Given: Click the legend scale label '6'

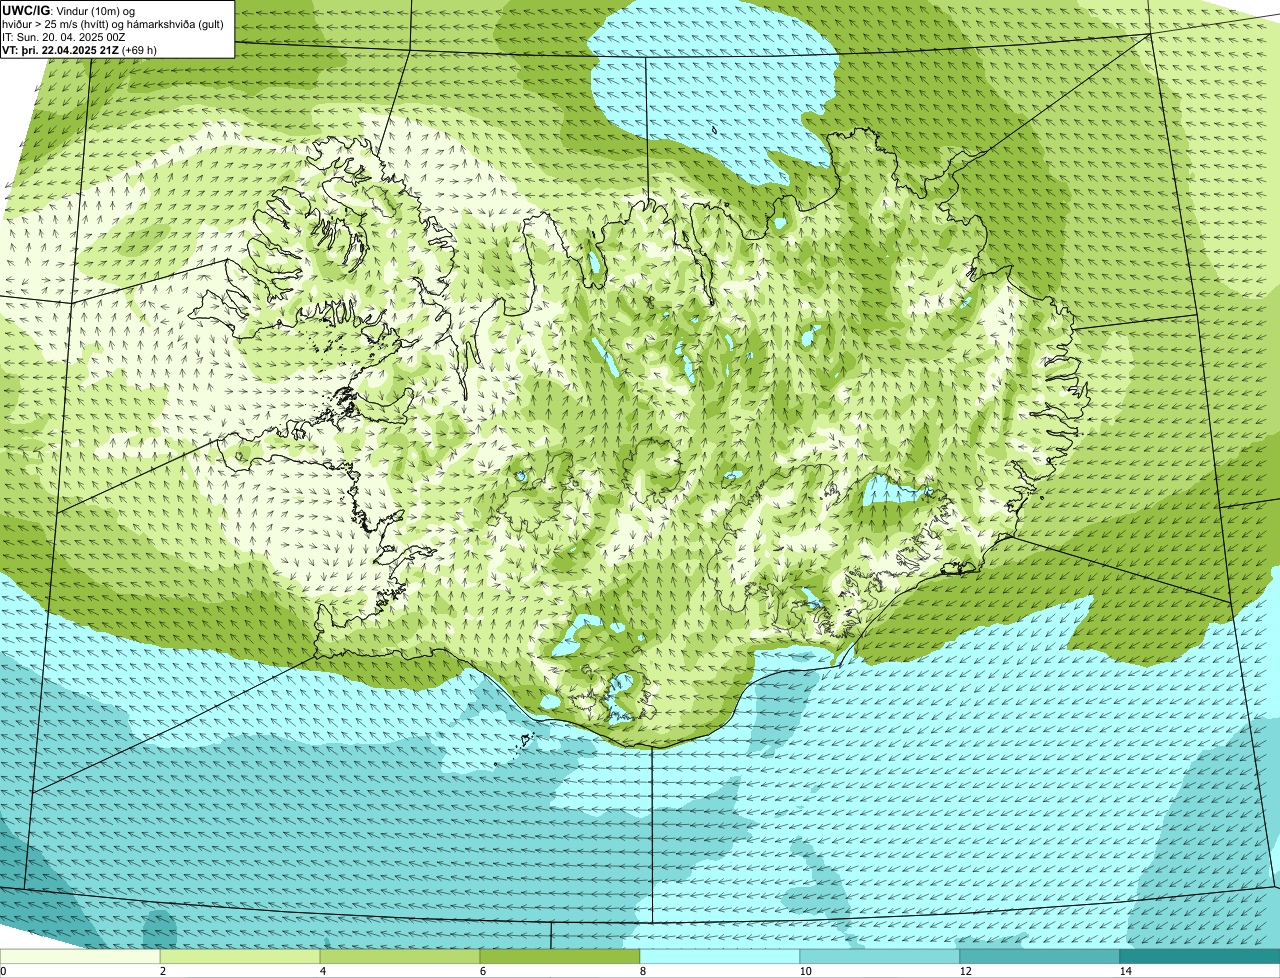Looking at the screenshot, I should [x=482, y=971].
